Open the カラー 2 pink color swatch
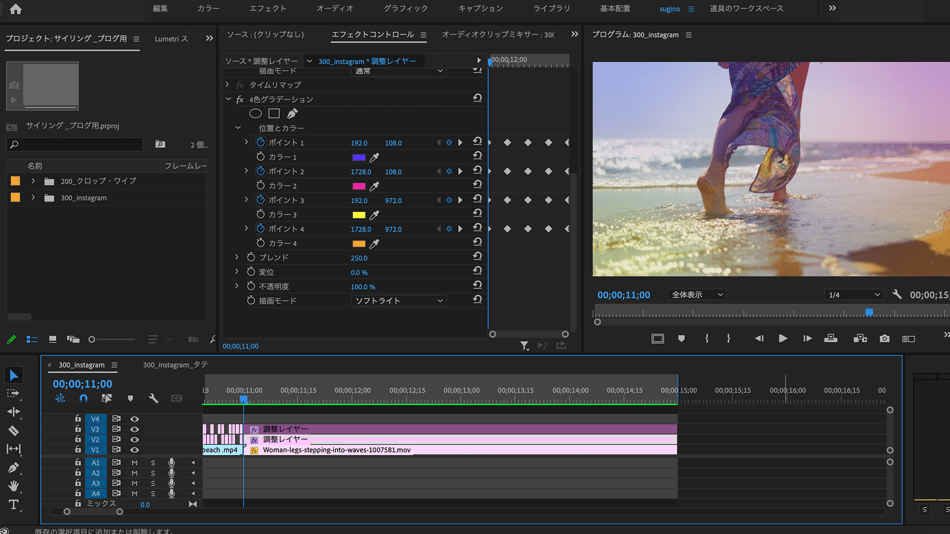 pos(359,186)
